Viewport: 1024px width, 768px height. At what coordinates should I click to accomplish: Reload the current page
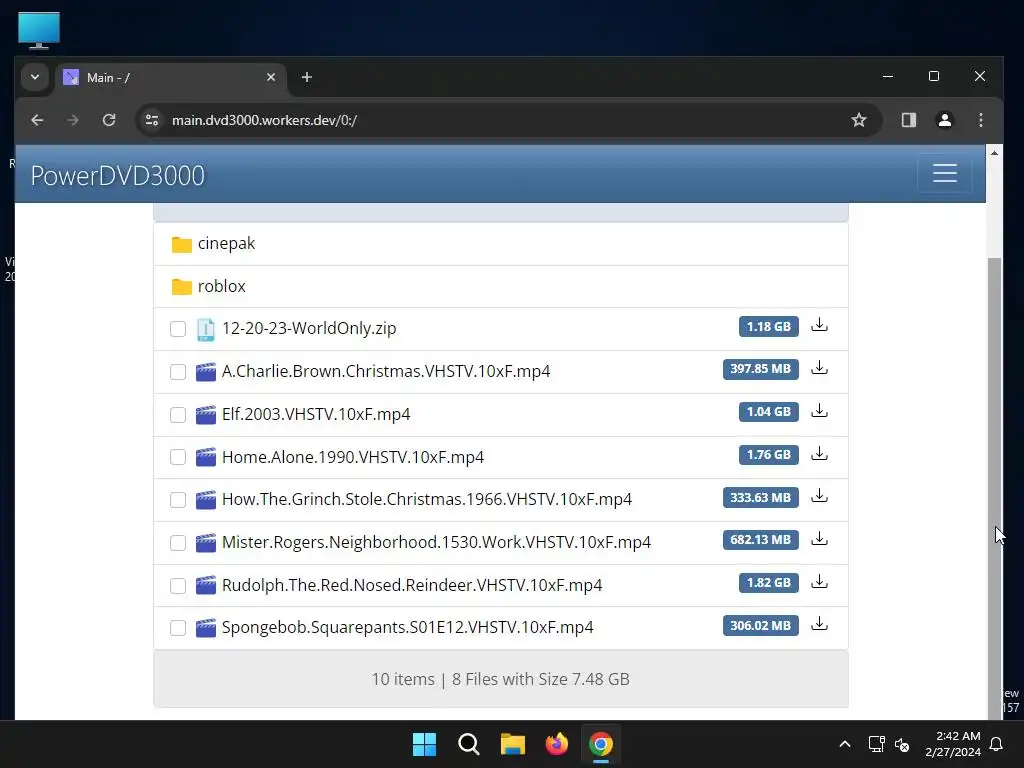[109, 120]
